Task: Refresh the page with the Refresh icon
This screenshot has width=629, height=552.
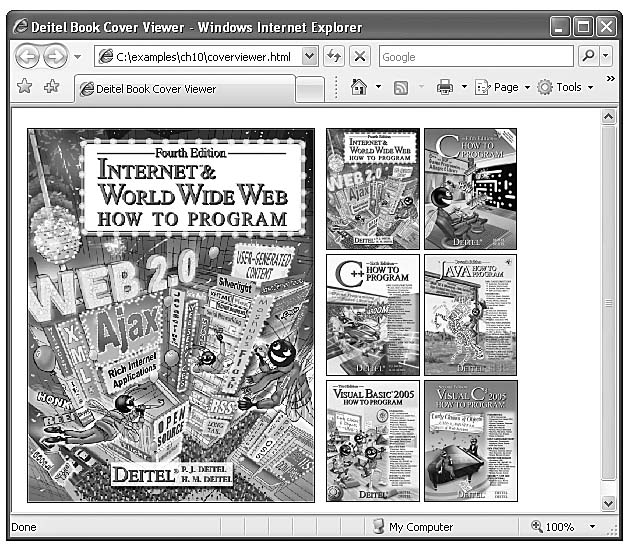Action: tap(334, 56)
